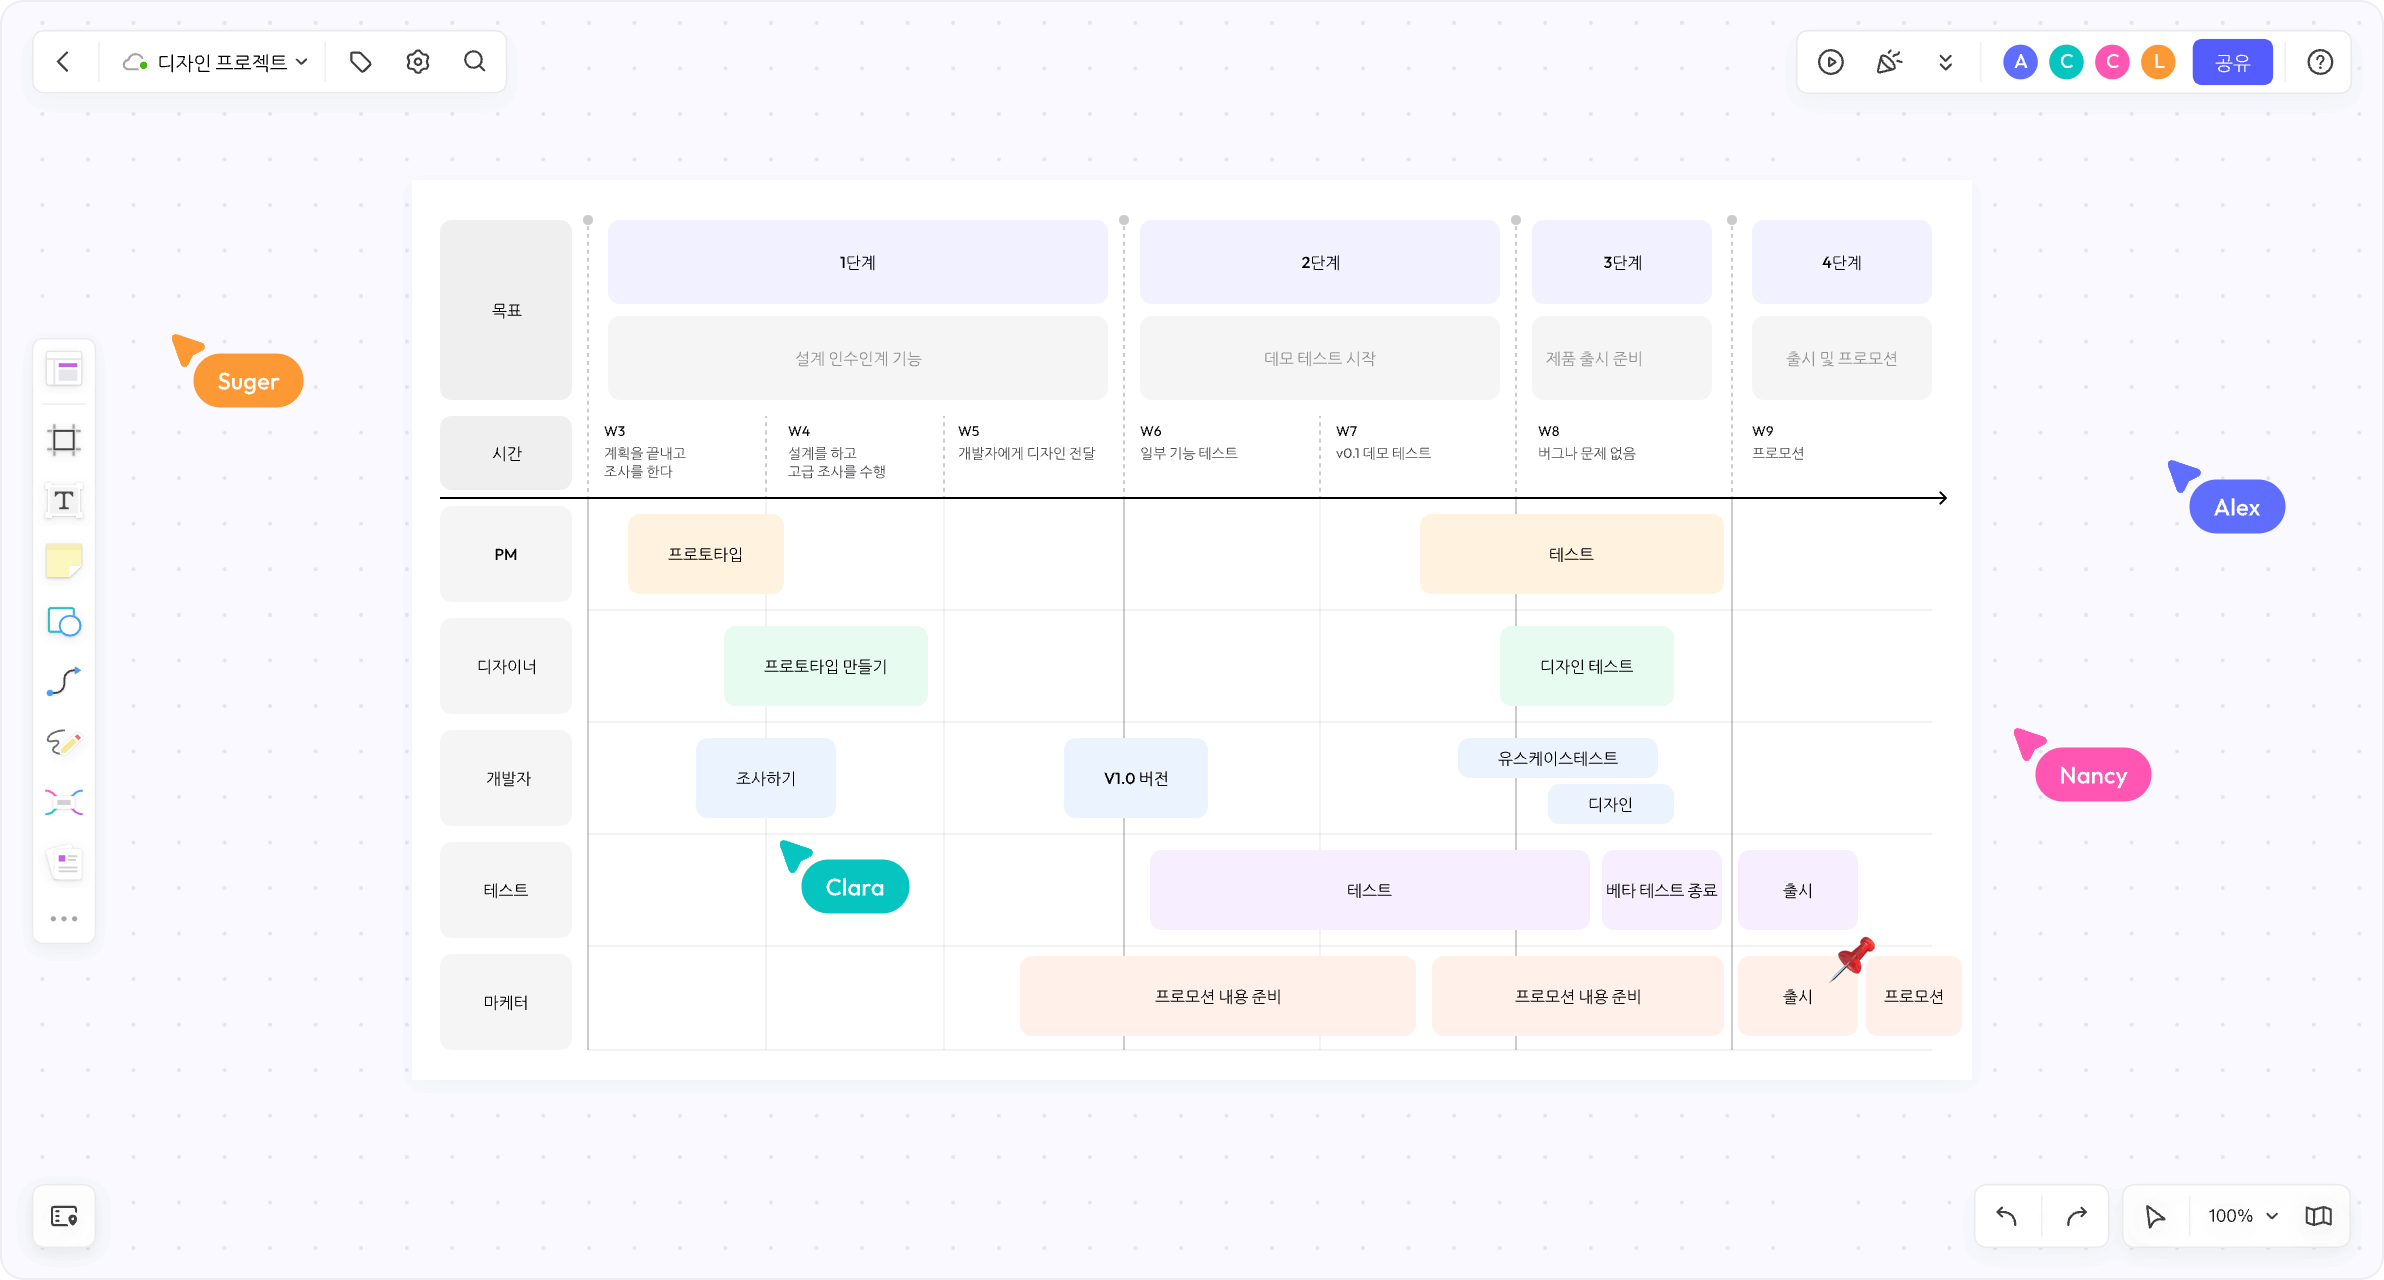
Task: Select the sticky note tool
Action: pos(64,561)
